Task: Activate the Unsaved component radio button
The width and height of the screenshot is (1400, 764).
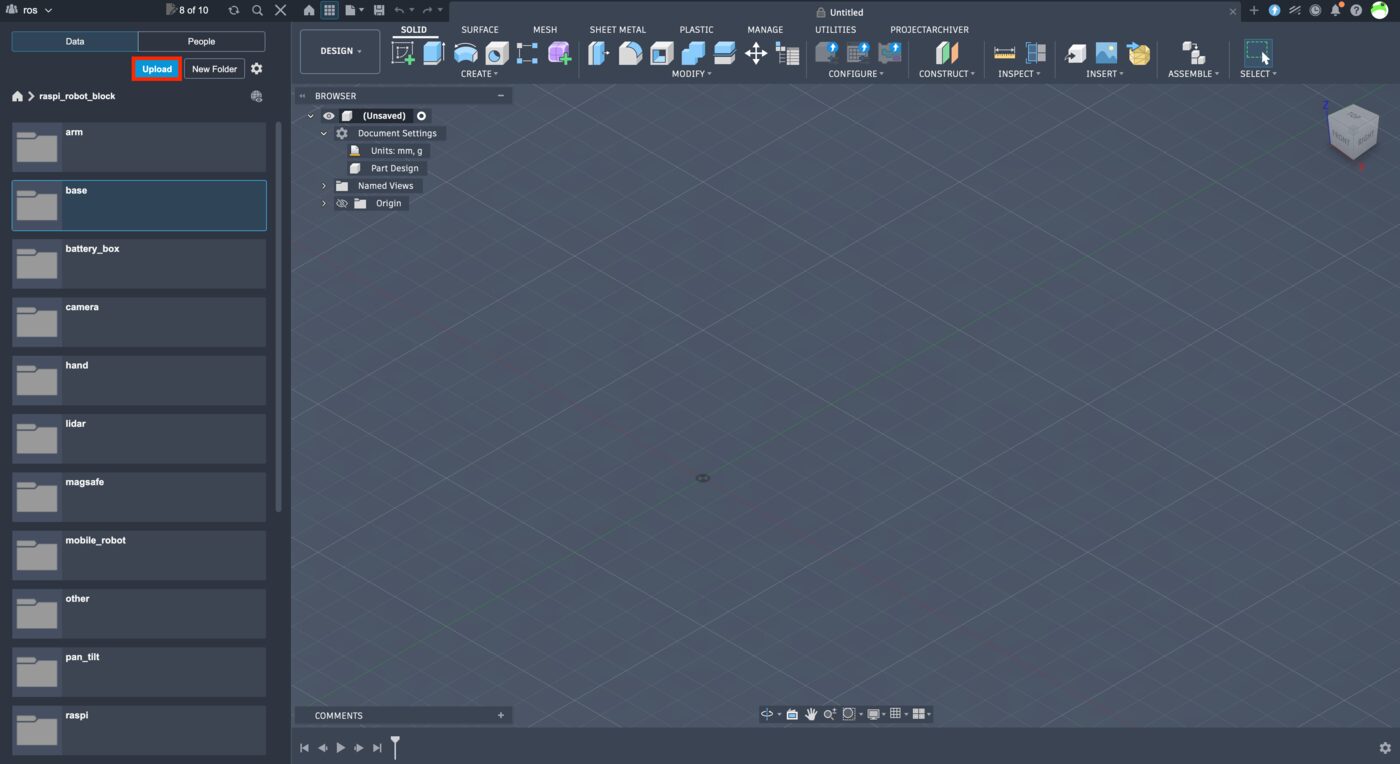Action: (x=421, y=116)
